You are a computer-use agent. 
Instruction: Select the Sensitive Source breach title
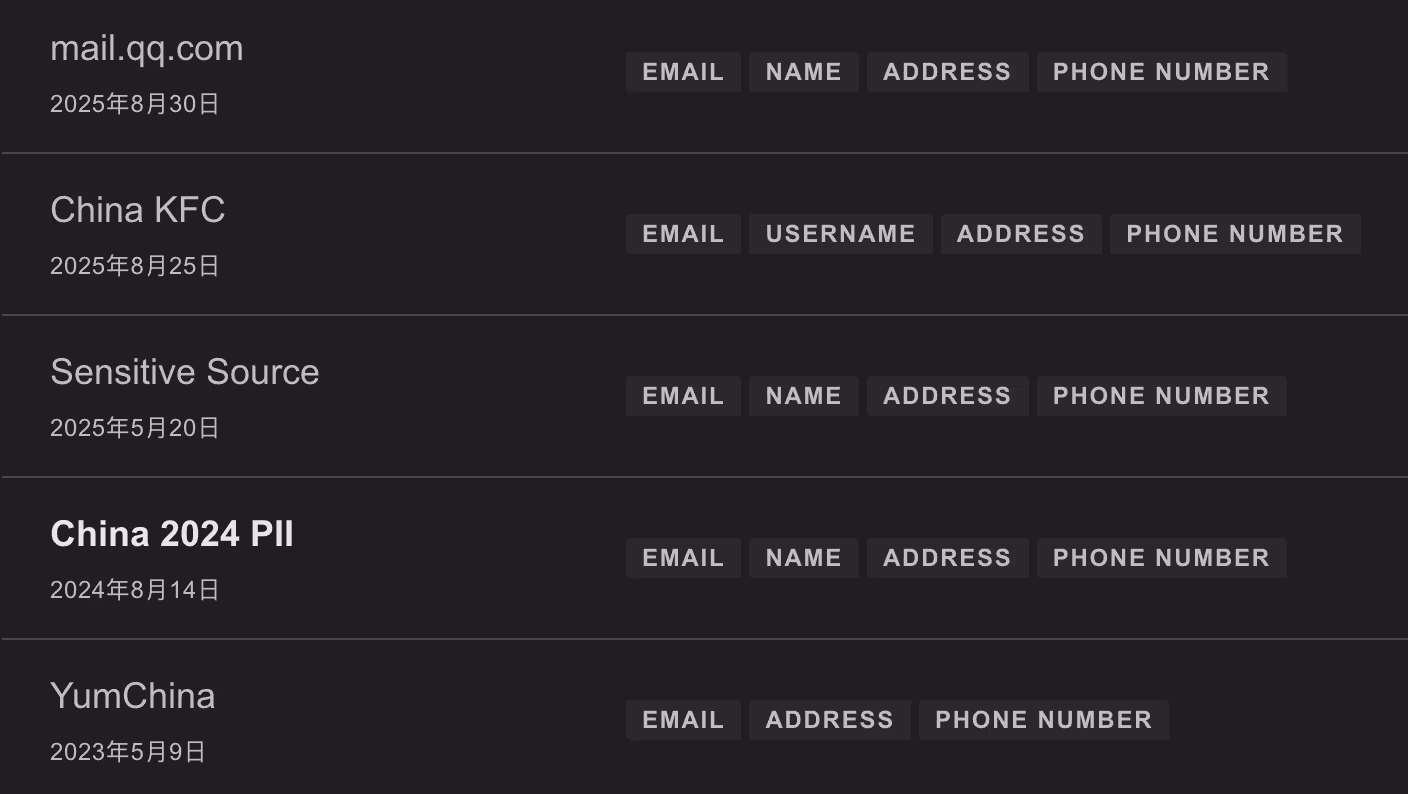coord(184,372)
